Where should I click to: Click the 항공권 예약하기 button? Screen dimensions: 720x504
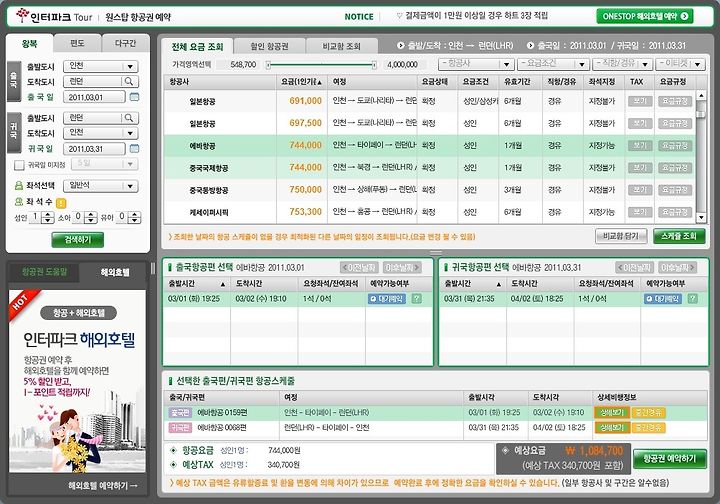[669, 459]
